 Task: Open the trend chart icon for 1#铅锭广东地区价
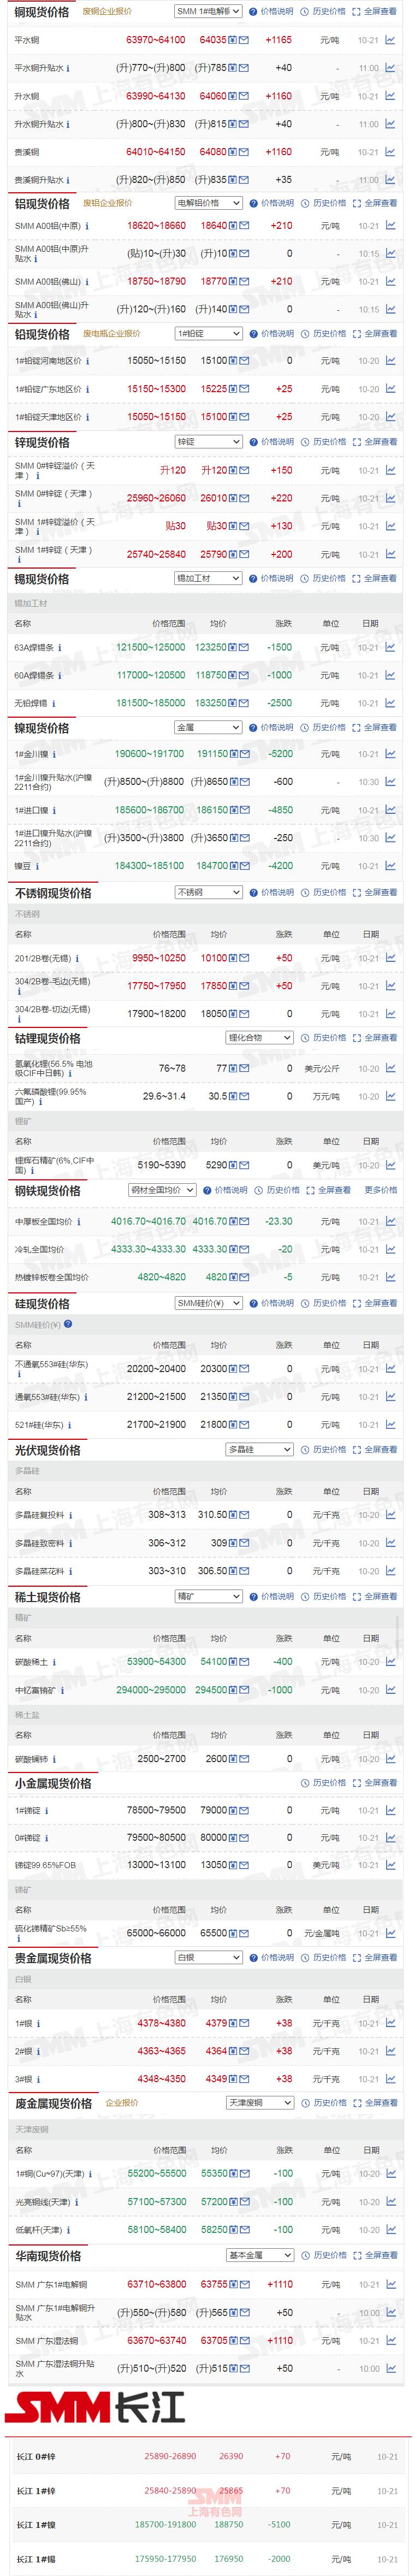click(390, 389)
